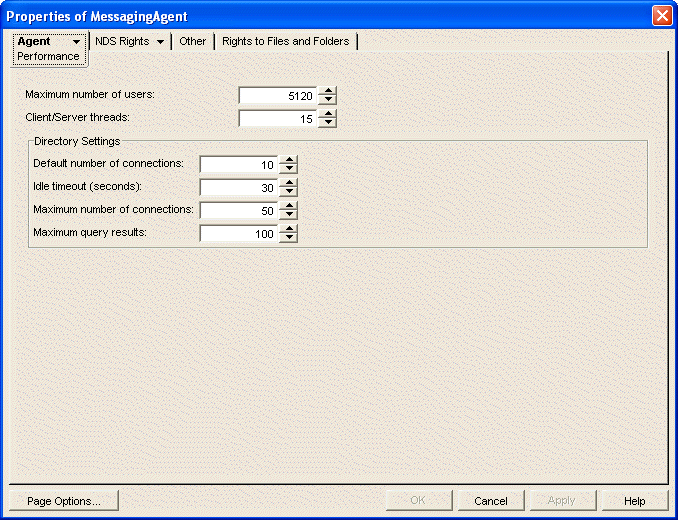Click the Cancel button
Screen dimensions: 678x520
point(491,501)
